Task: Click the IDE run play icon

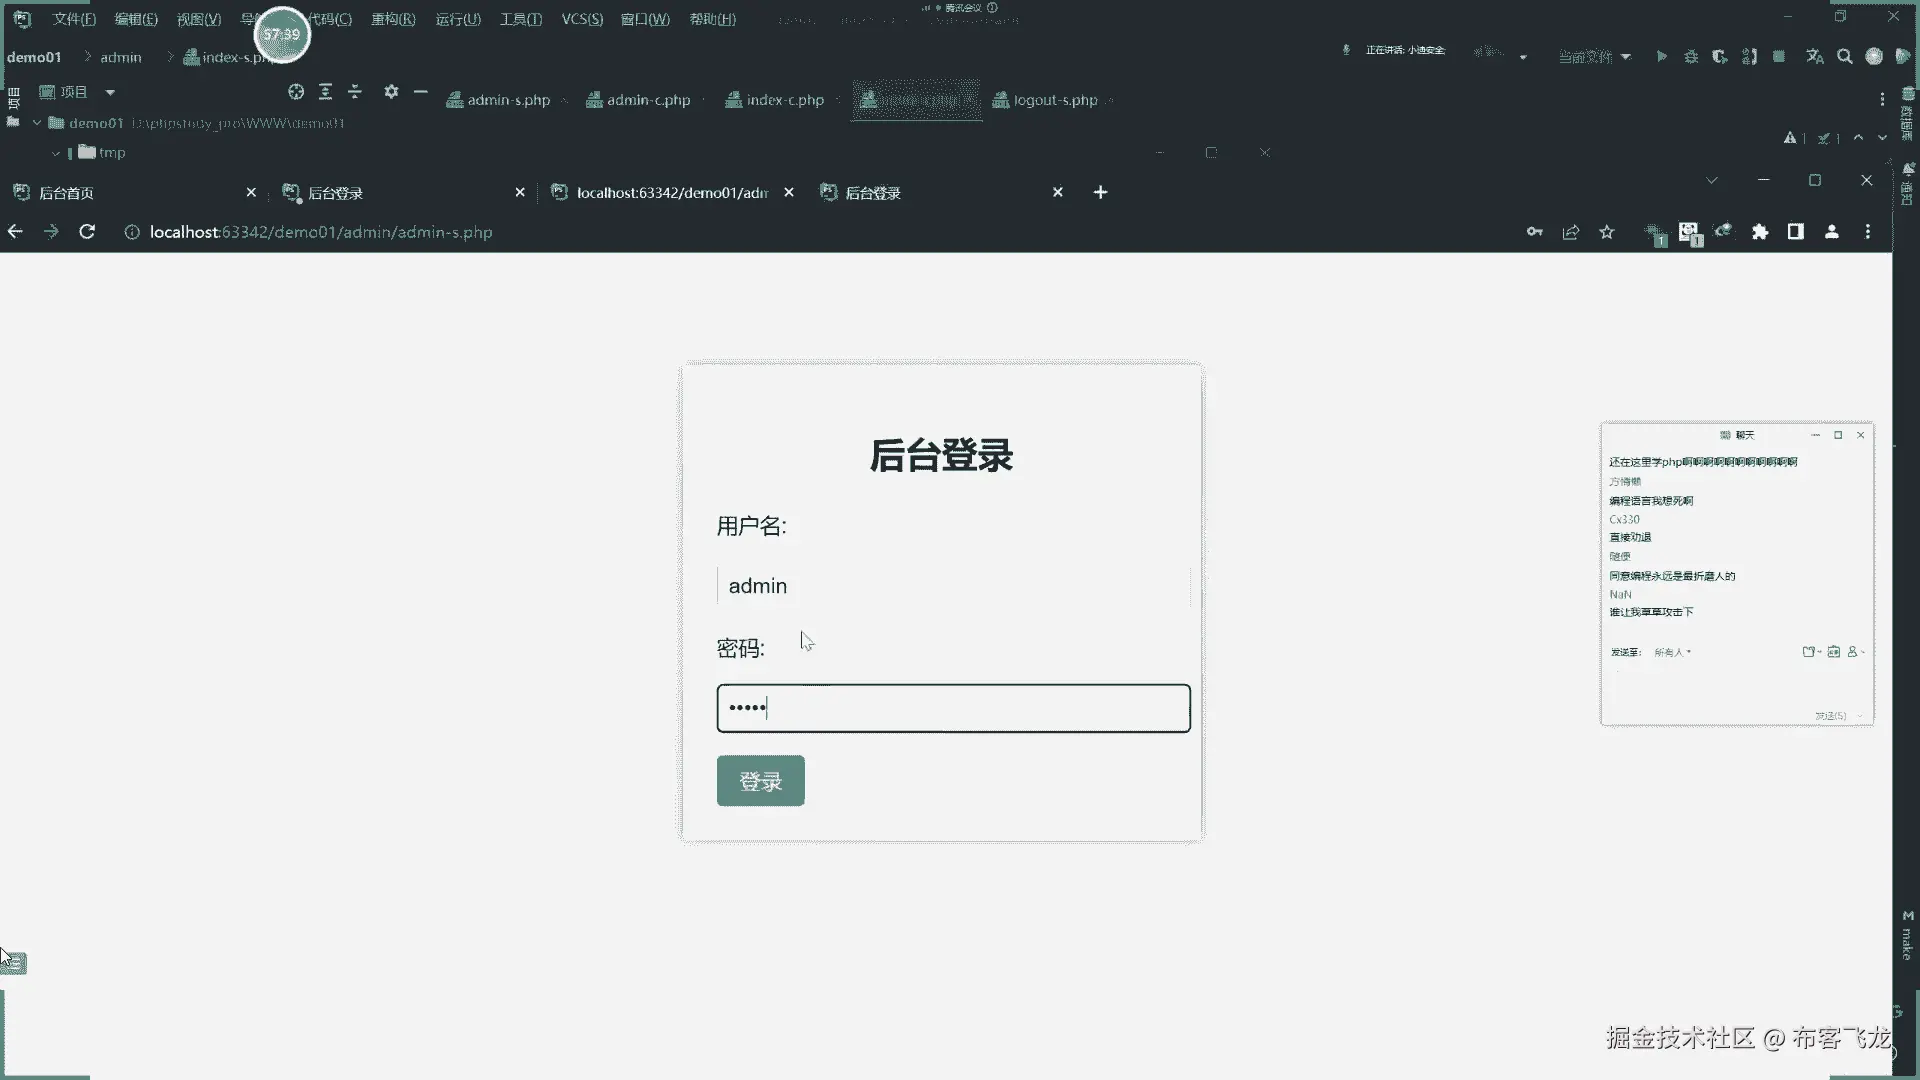Action: 1661,57
